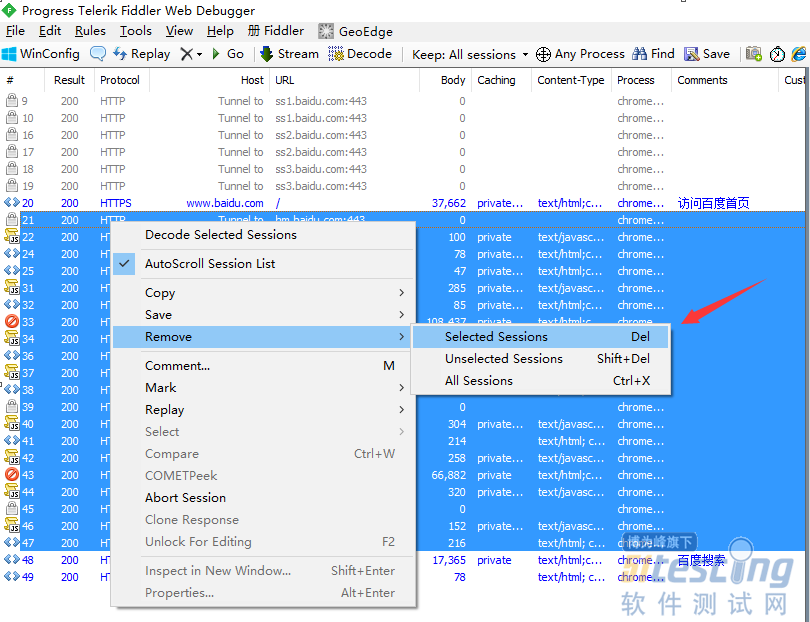Click the GeoEdge menu item
810x622 pixels.
click(355, 32)
